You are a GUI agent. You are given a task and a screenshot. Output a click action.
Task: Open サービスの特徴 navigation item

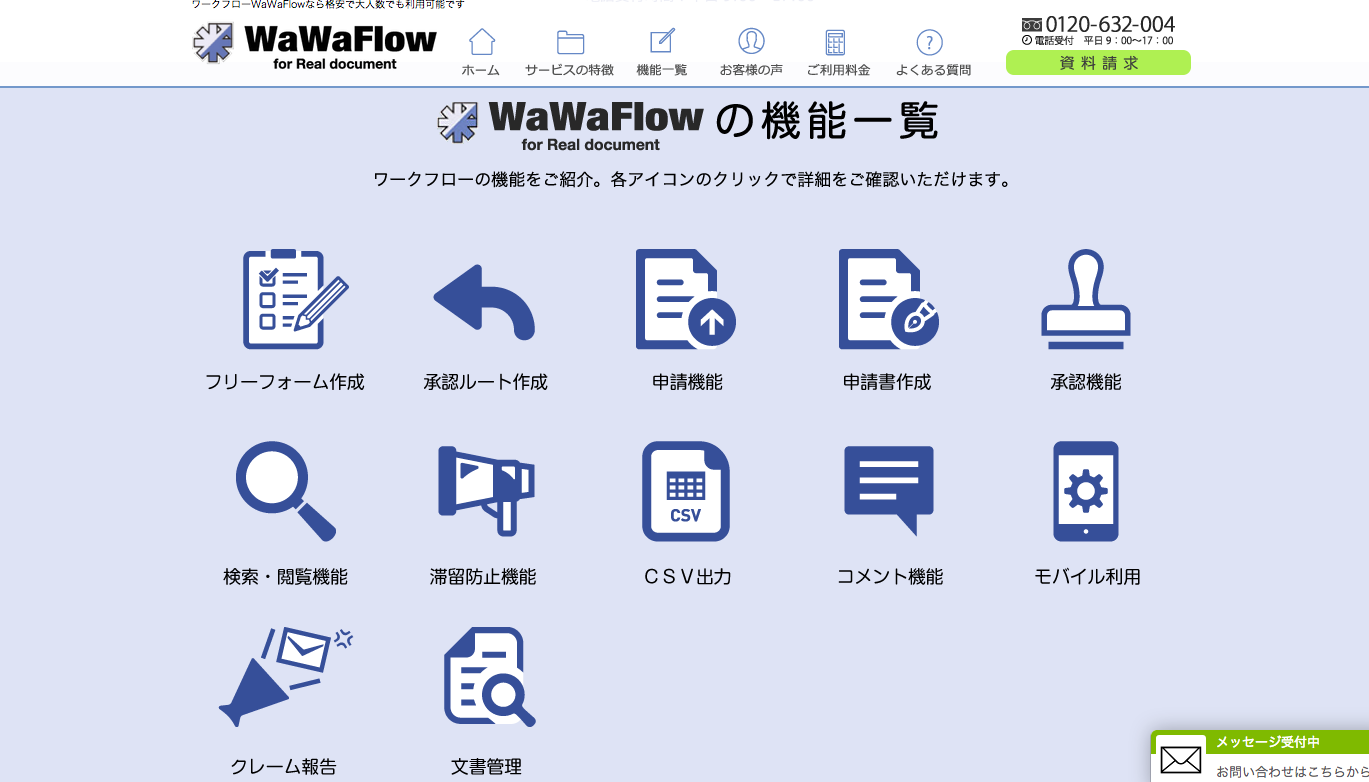coord(569,52)
